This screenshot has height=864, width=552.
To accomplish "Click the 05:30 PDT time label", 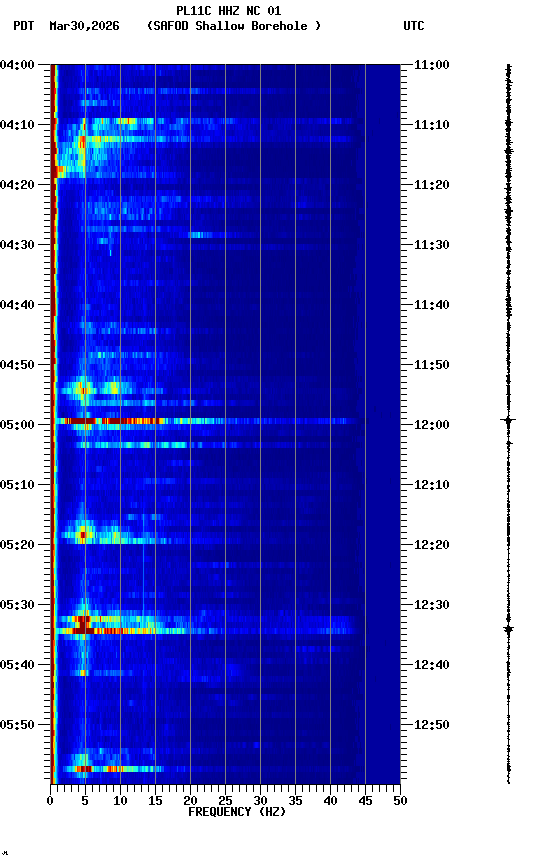I will point(17,606).
